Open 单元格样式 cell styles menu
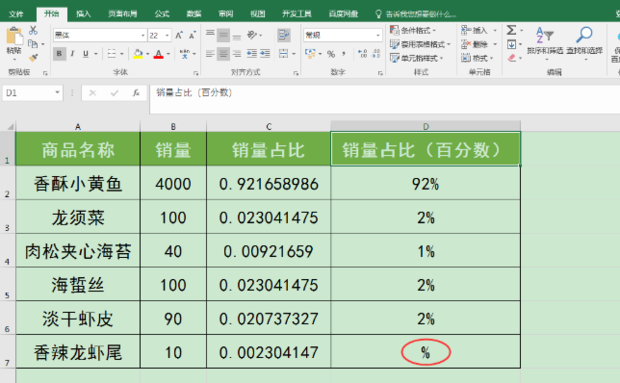 pyautogui.click(x=416, y=58)
